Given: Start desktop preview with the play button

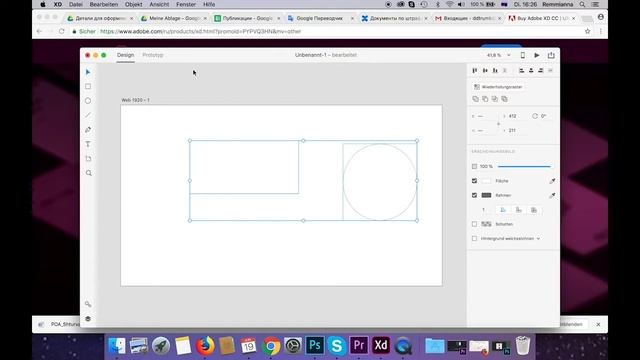Looking at the screenshot, I should (x=537, y=55).
